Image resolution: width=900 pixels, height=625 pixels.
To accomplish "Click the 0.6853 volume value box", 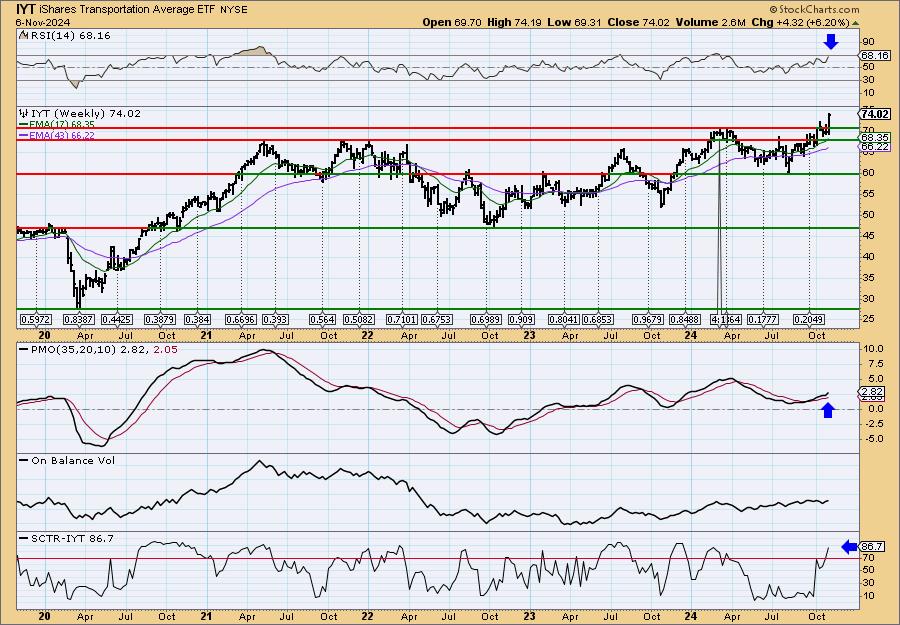I will (598, 319).
